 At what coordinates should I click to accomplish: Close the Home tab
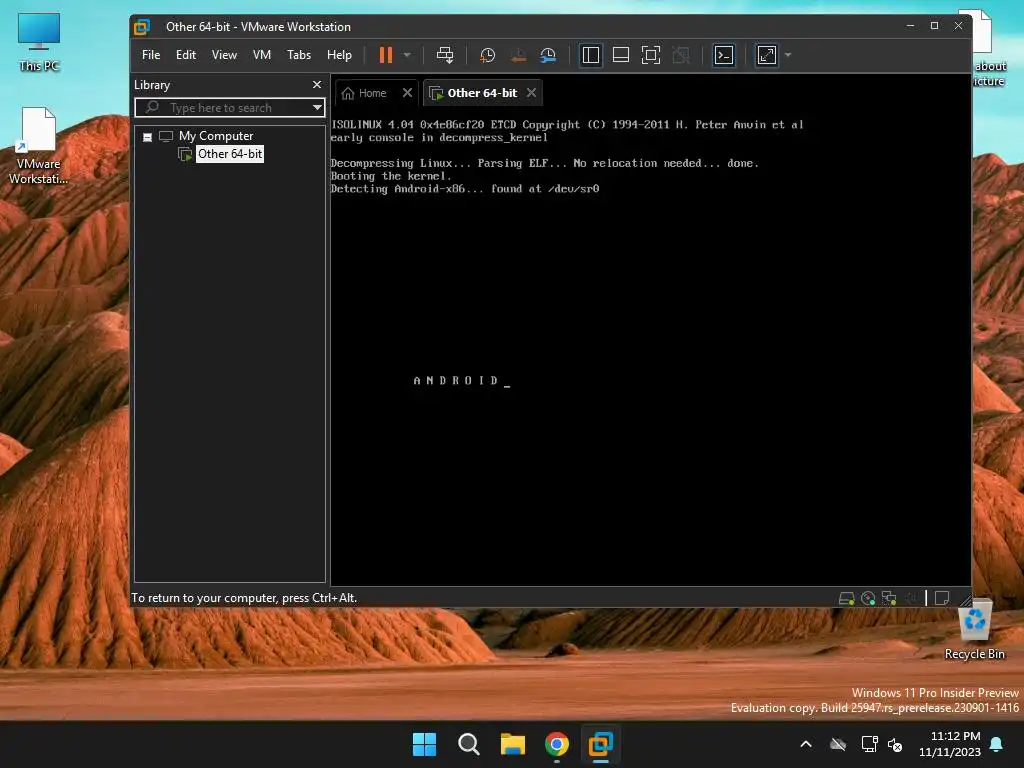click(408, 93)
